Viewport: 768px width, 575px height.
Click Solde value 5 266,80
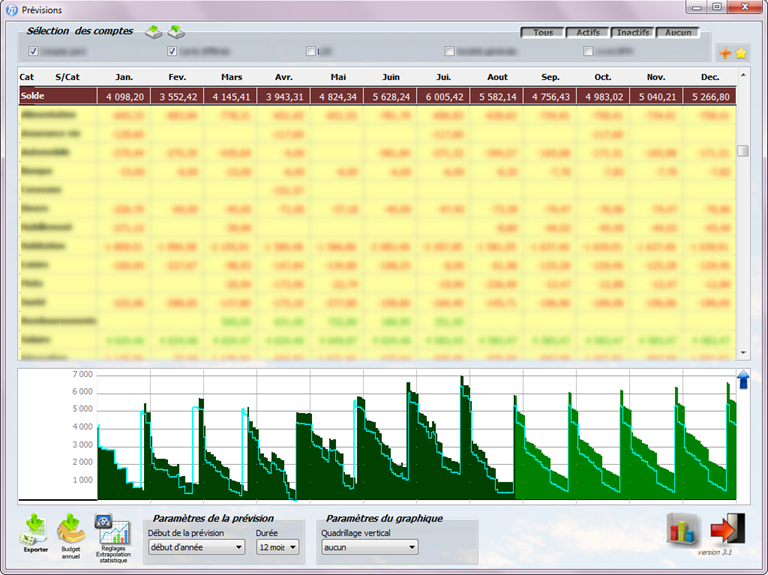(711, 97)
